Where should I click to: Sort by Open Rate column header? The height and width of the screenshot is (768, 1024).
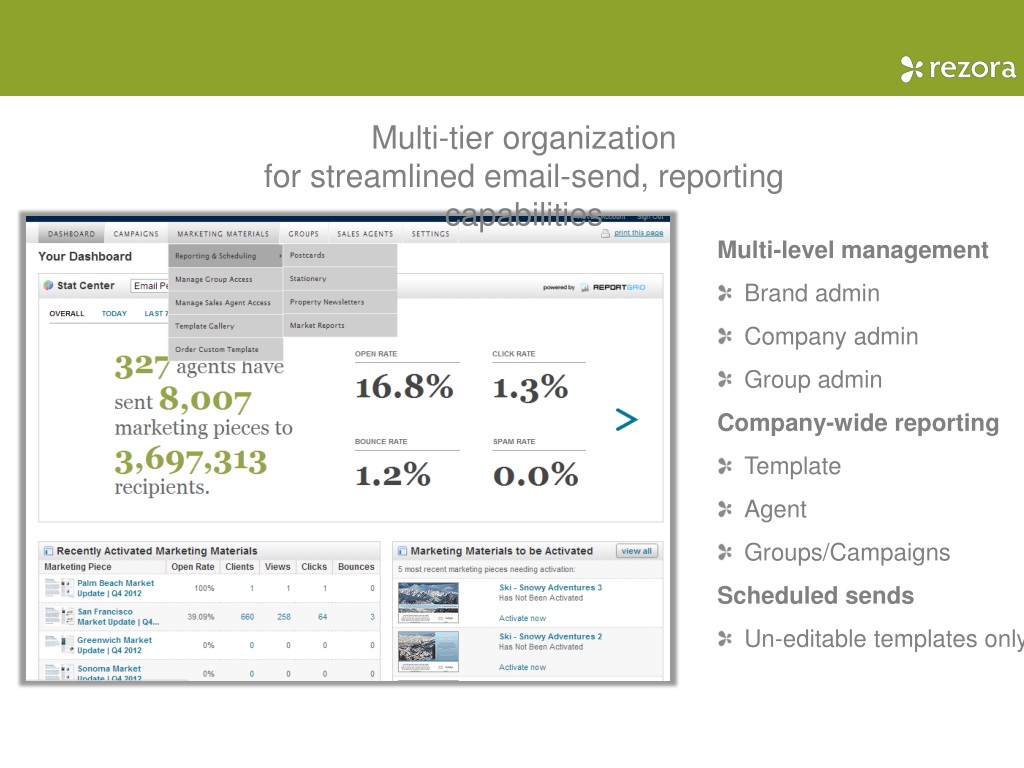coord(193,567)
